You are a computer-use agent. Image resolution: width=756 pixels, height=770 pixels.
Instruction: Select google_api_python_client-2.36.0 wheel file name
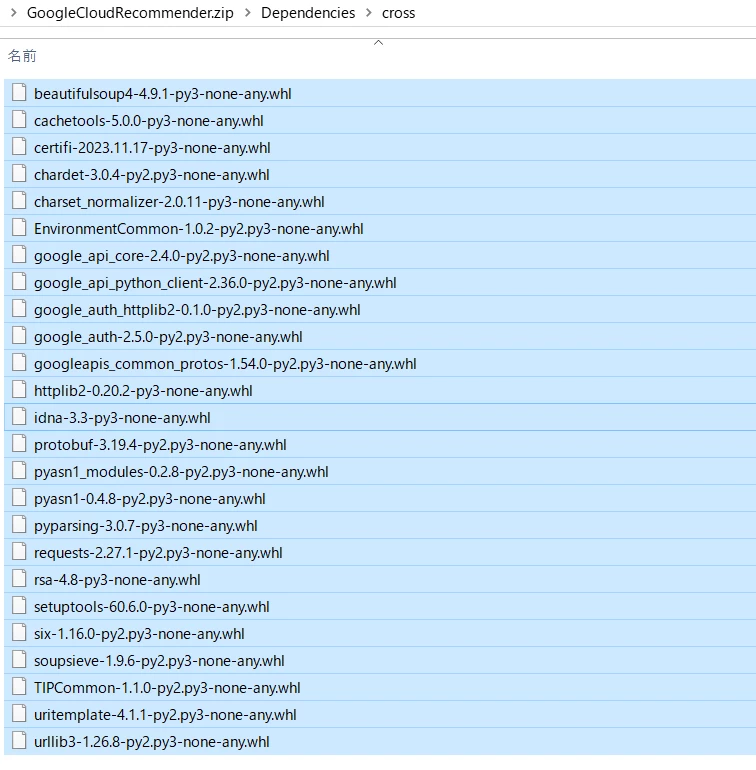[215, 283]
